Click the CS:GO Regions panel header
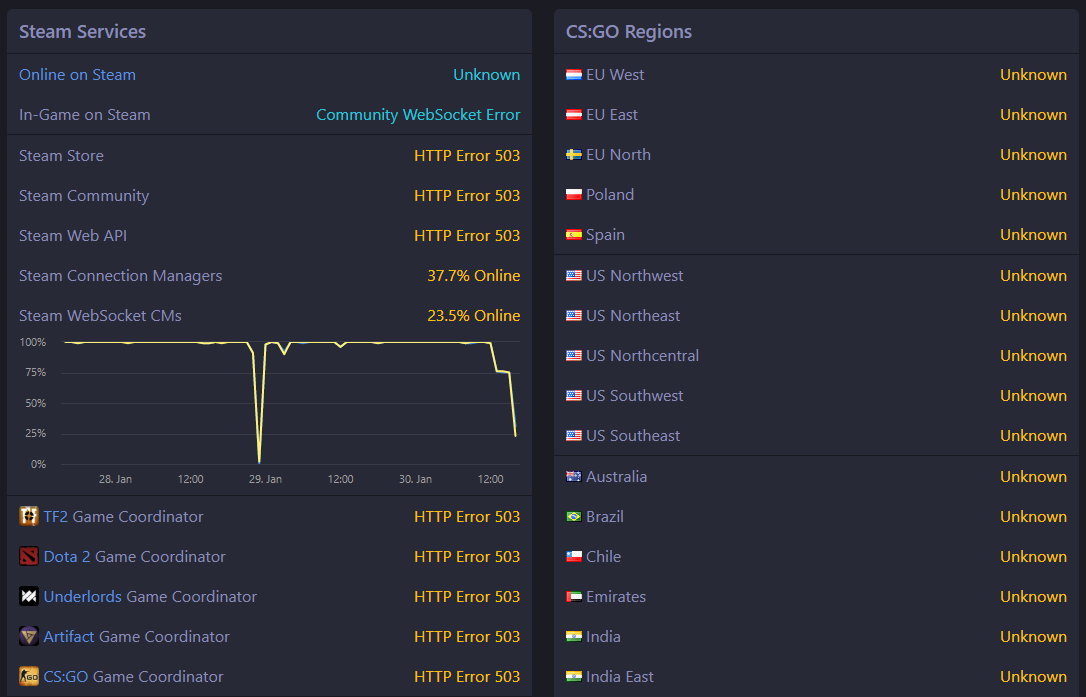This screenshot has width=1086, height=697. click(x=629, y=31)
